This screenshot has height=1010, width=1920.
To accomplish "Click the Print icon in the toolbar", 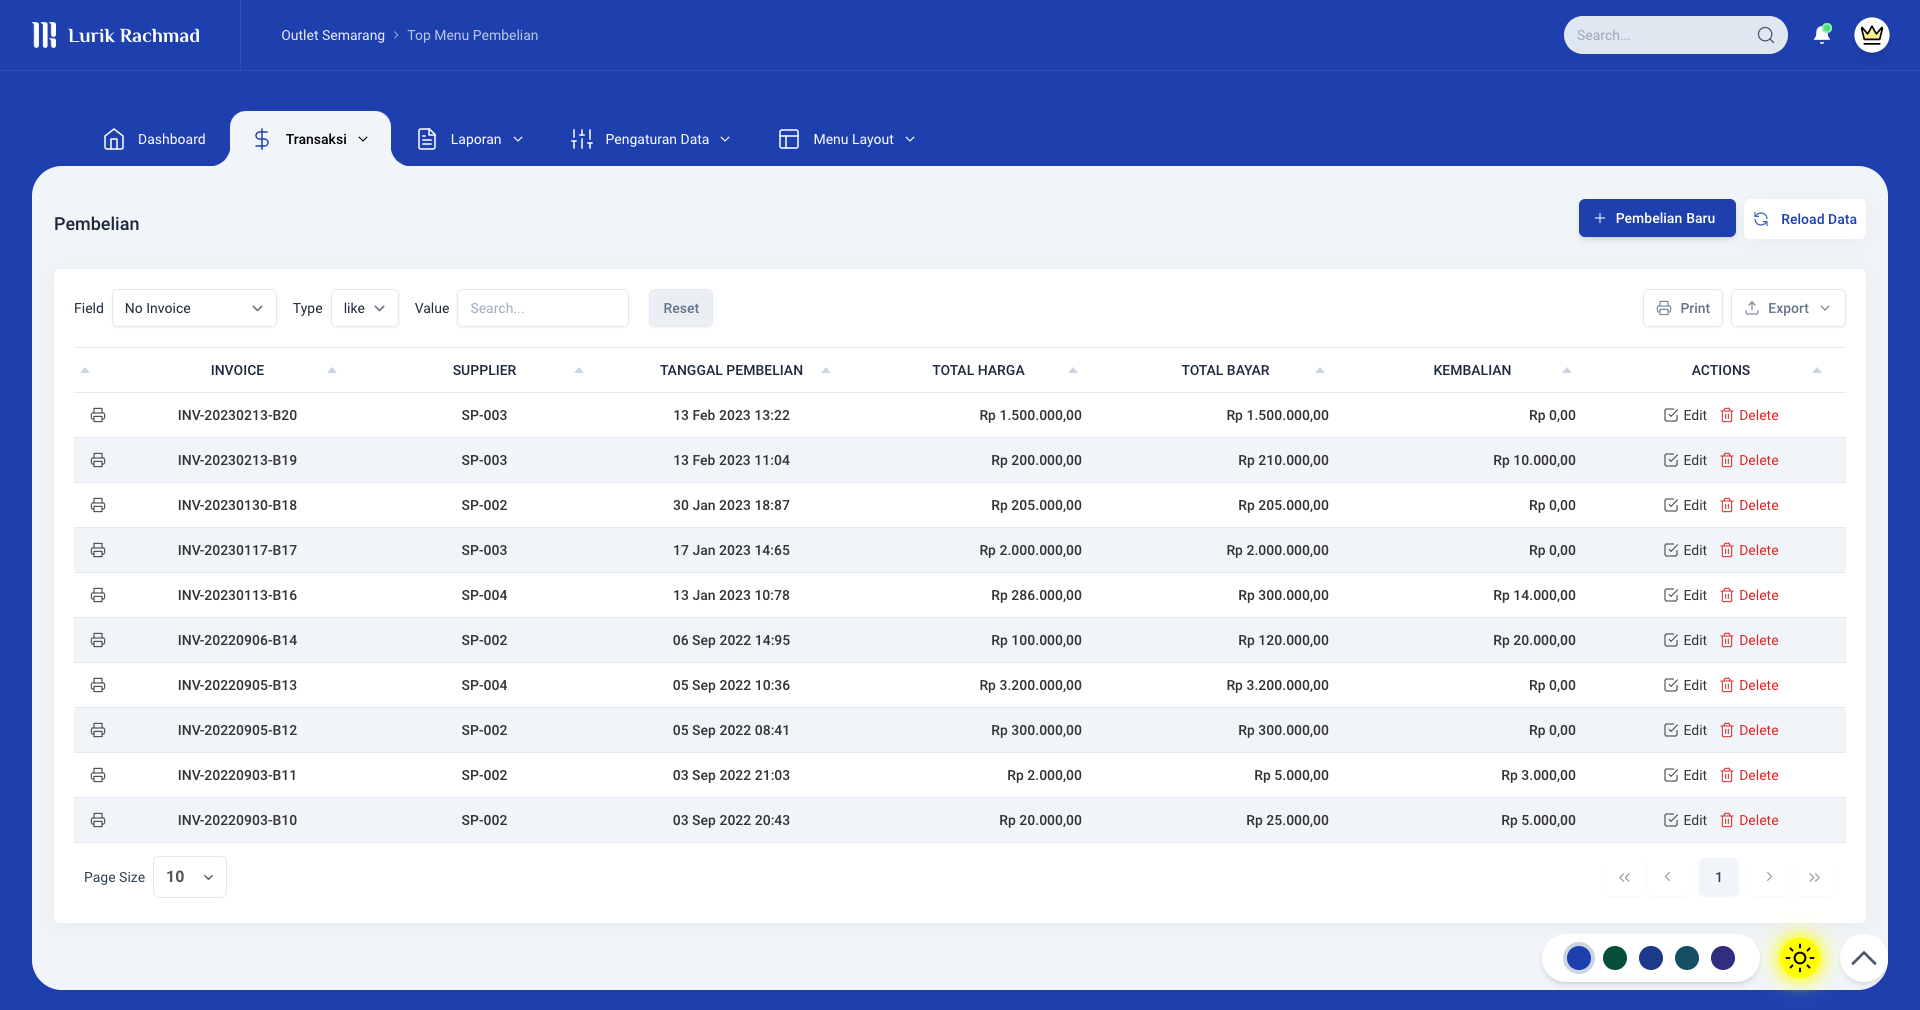I will pos(1663,308).
